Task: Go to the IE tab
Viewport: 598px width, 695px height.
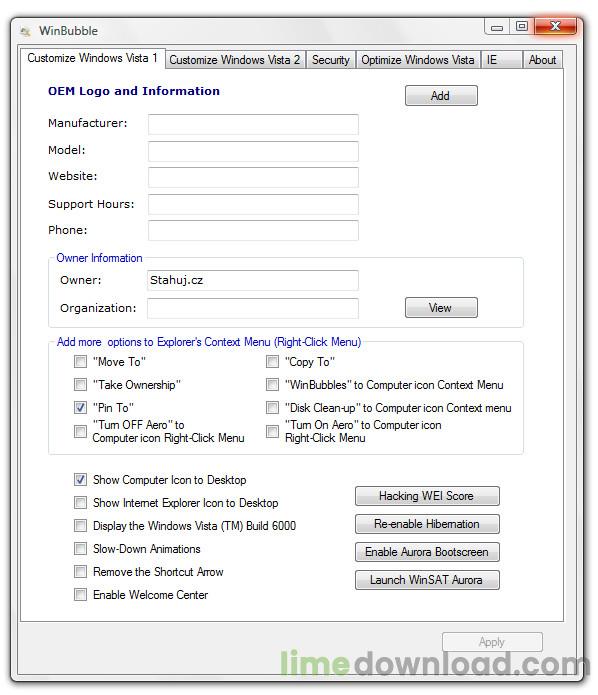Action: 501,60
